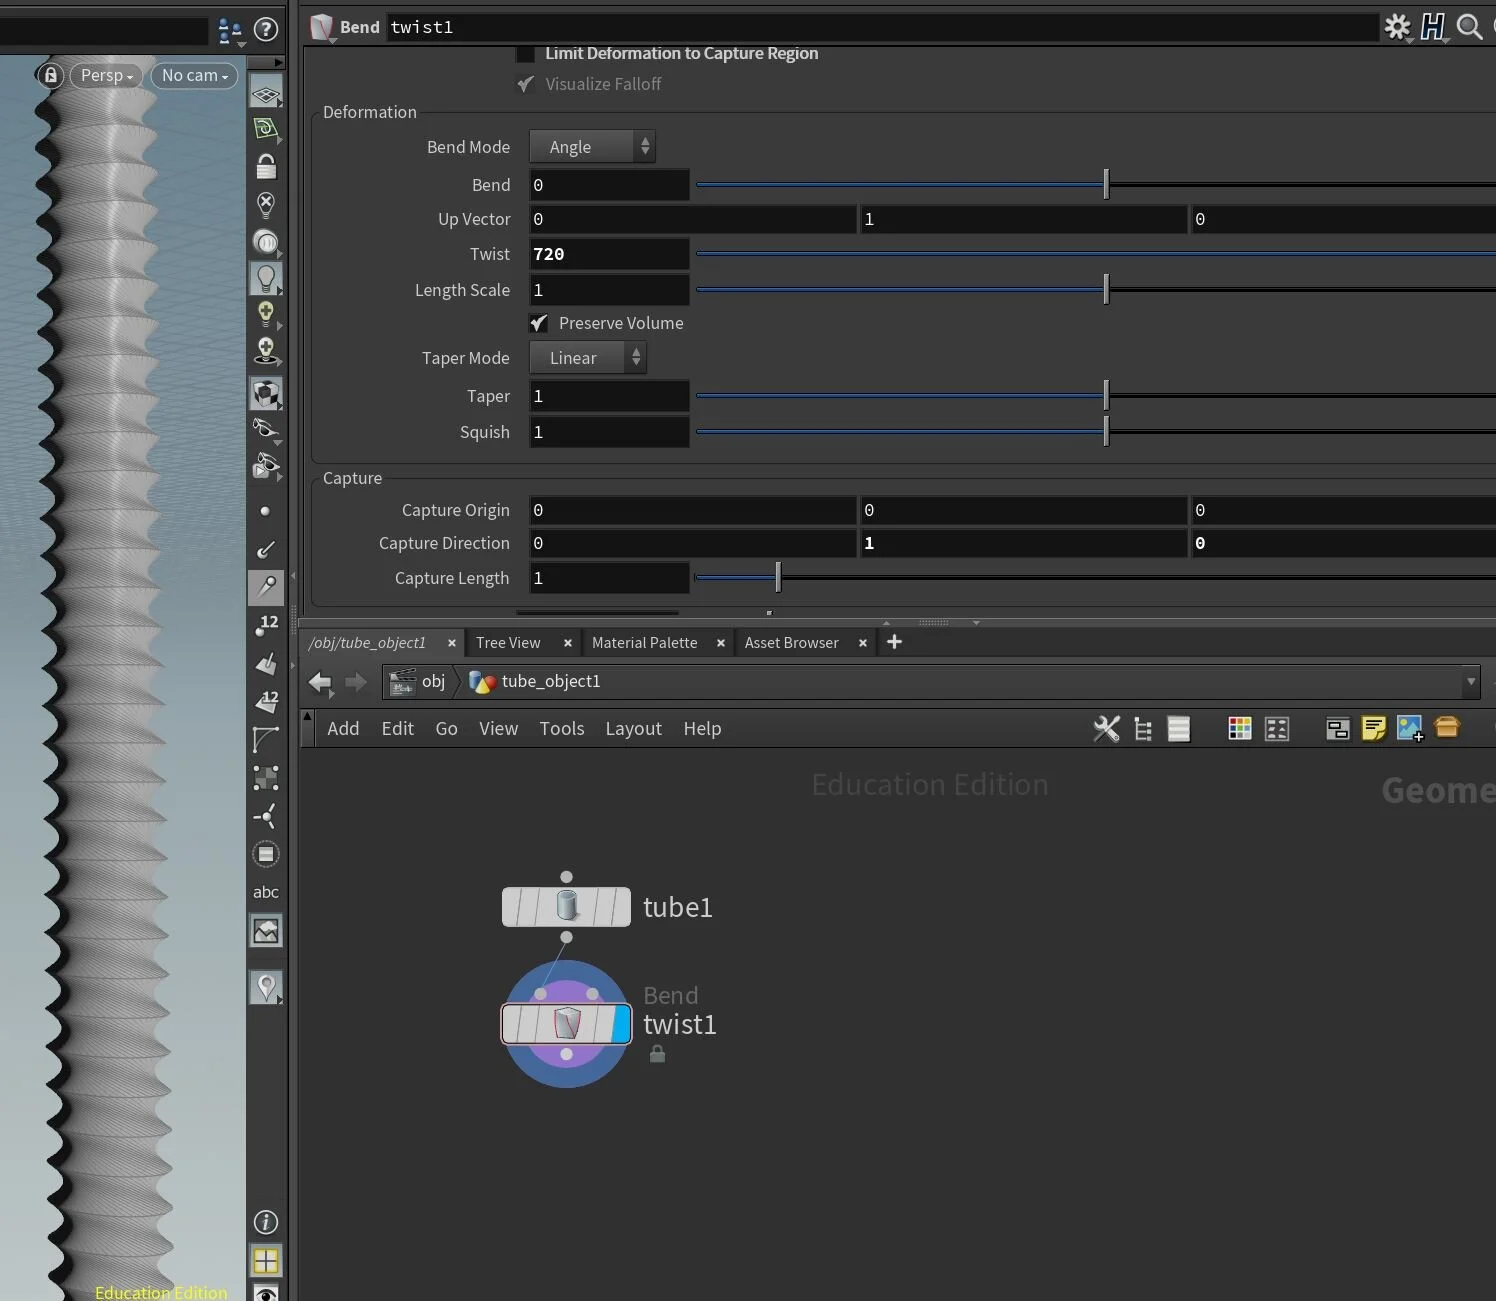The height and width of the screenshot is (1301, 1496).
Task: Open the Add menu in network editor
Action: tap(343, 729)
